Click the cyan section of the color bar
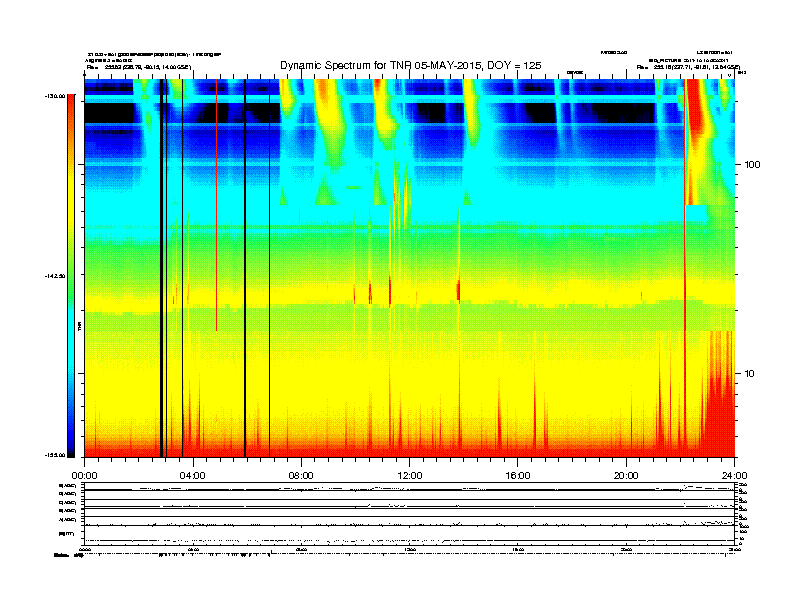Viewport: 792px width, 612px height. (x=70, y=350)
